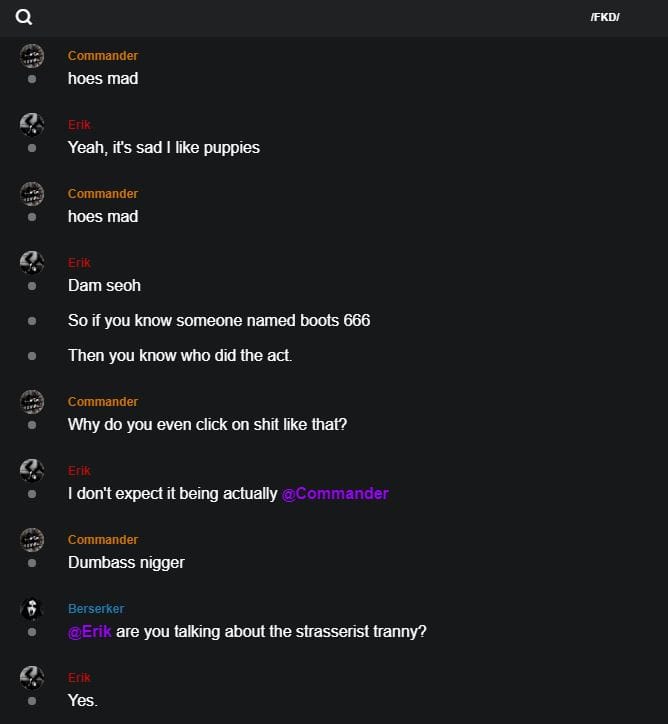
Task: Click Berserker's avatar icon
Action: pos(32,608)
